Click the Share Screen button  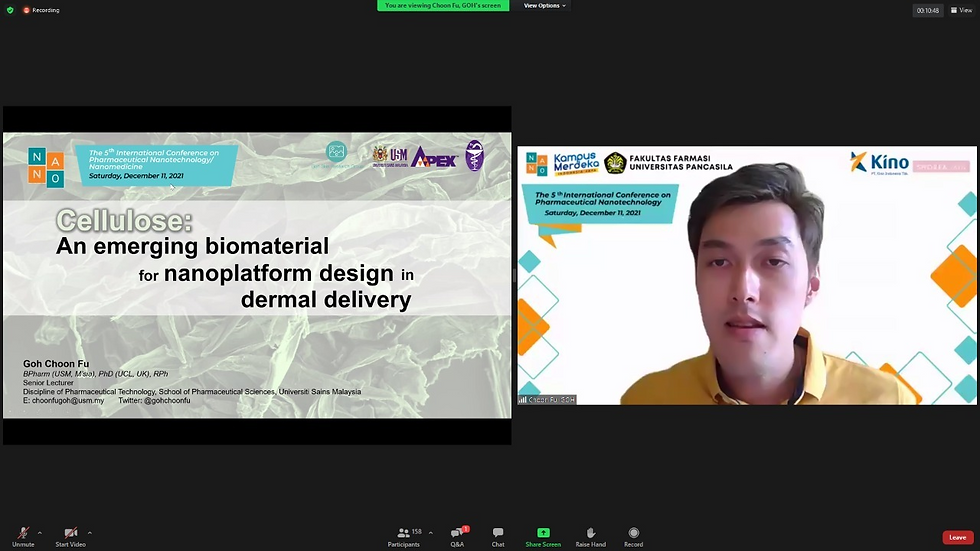pos(543,537)
